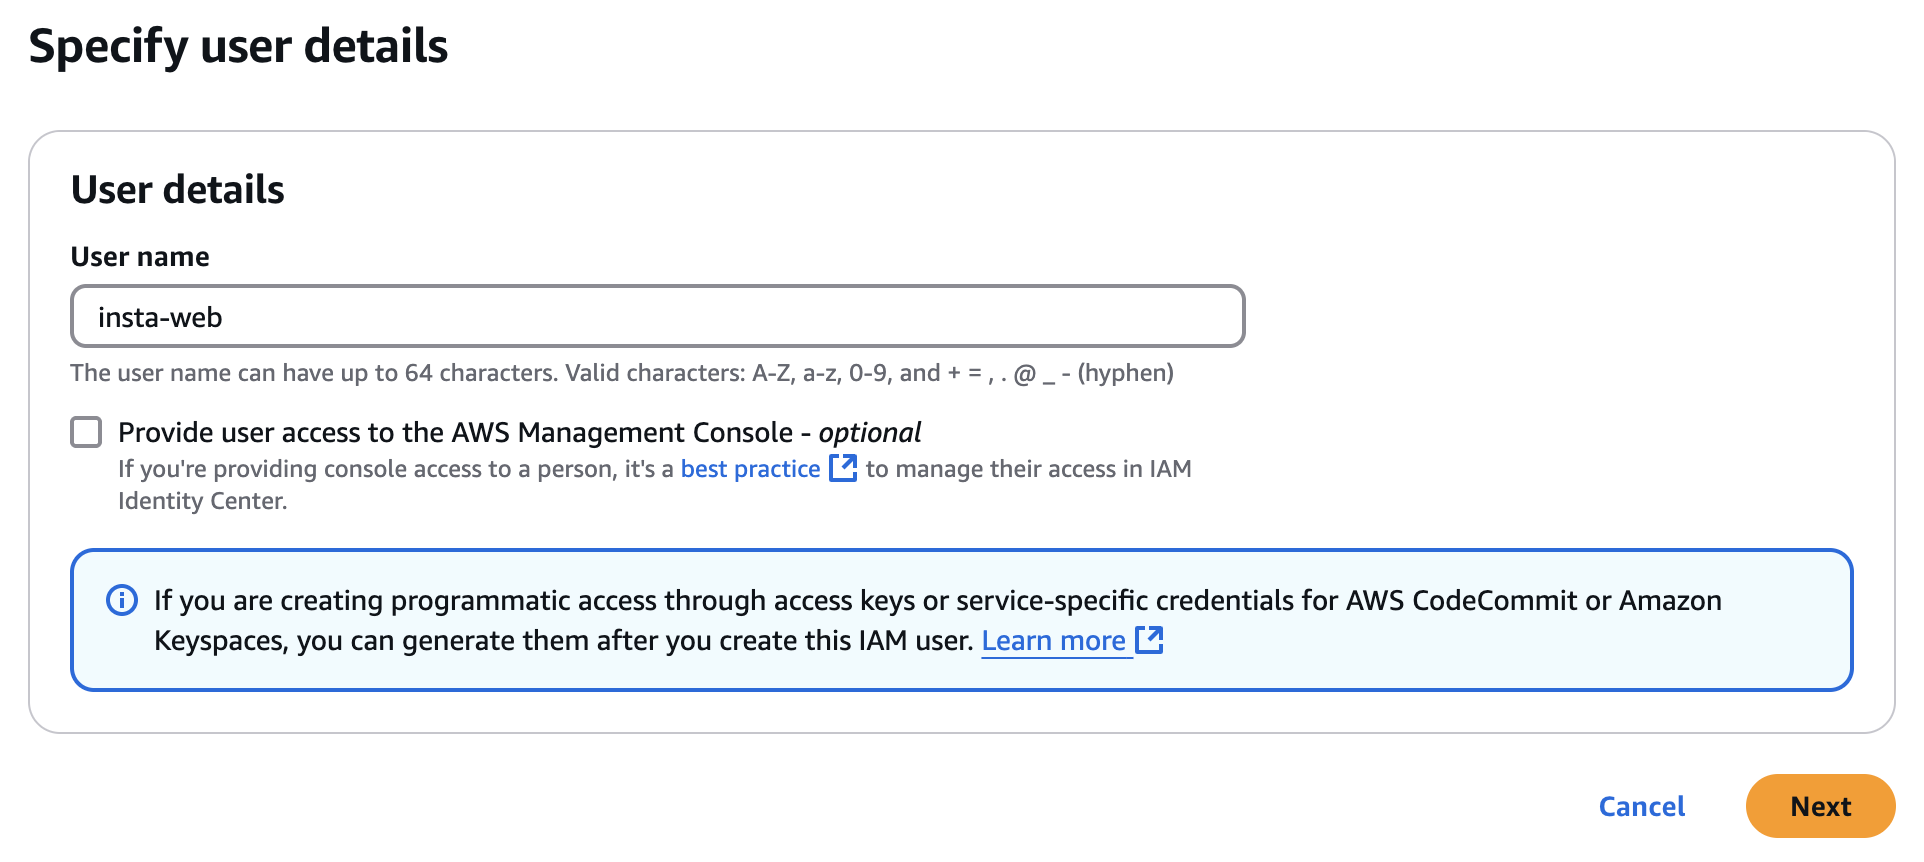1924x862 pixels.
Task: Click the programmatic access info message text
Action: pyautogui.click(x=938, y=620)
